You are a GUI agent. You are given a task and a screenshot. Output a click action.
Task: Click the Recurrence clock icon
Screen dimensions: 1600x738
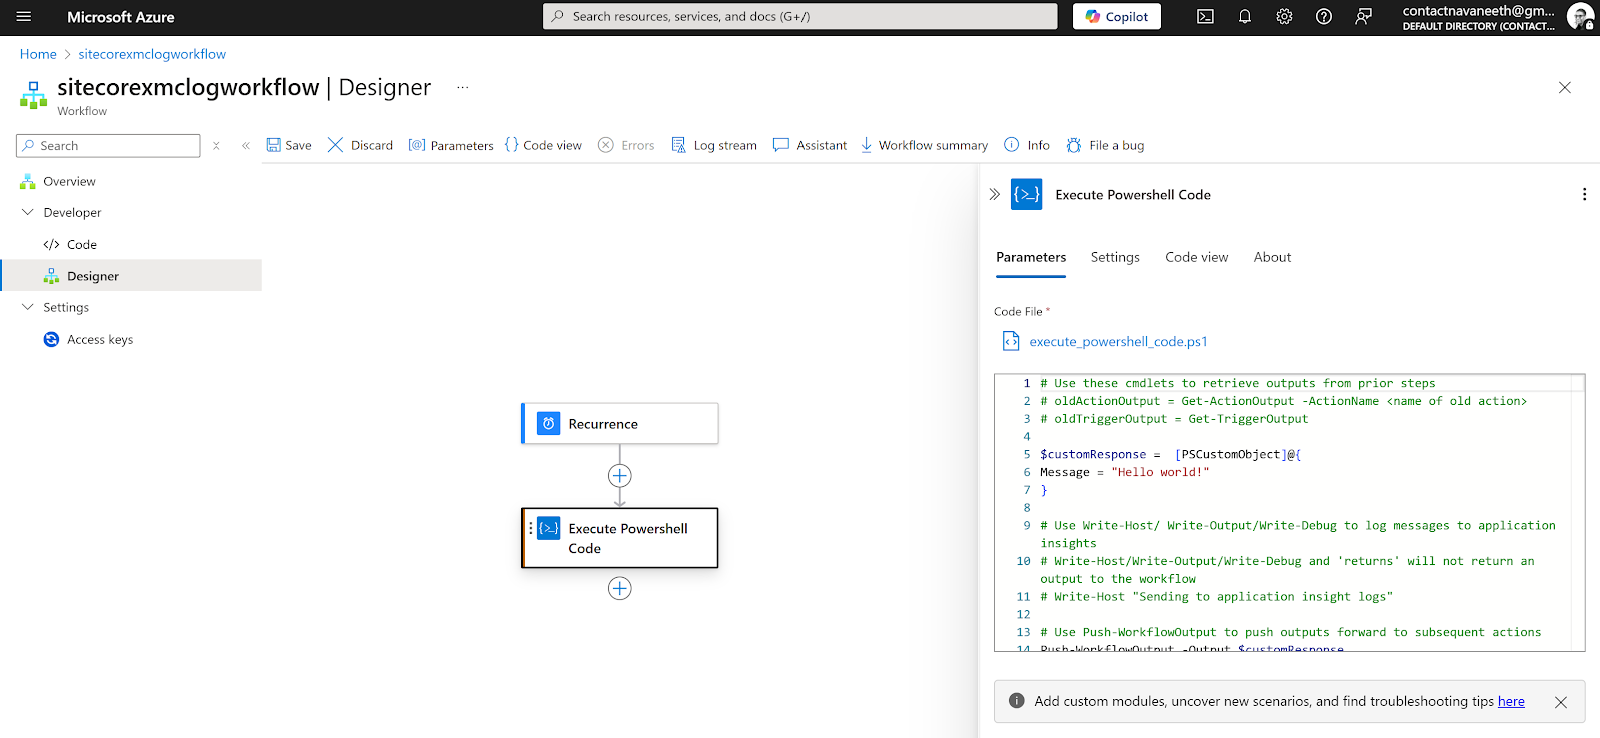pos(548,423)
